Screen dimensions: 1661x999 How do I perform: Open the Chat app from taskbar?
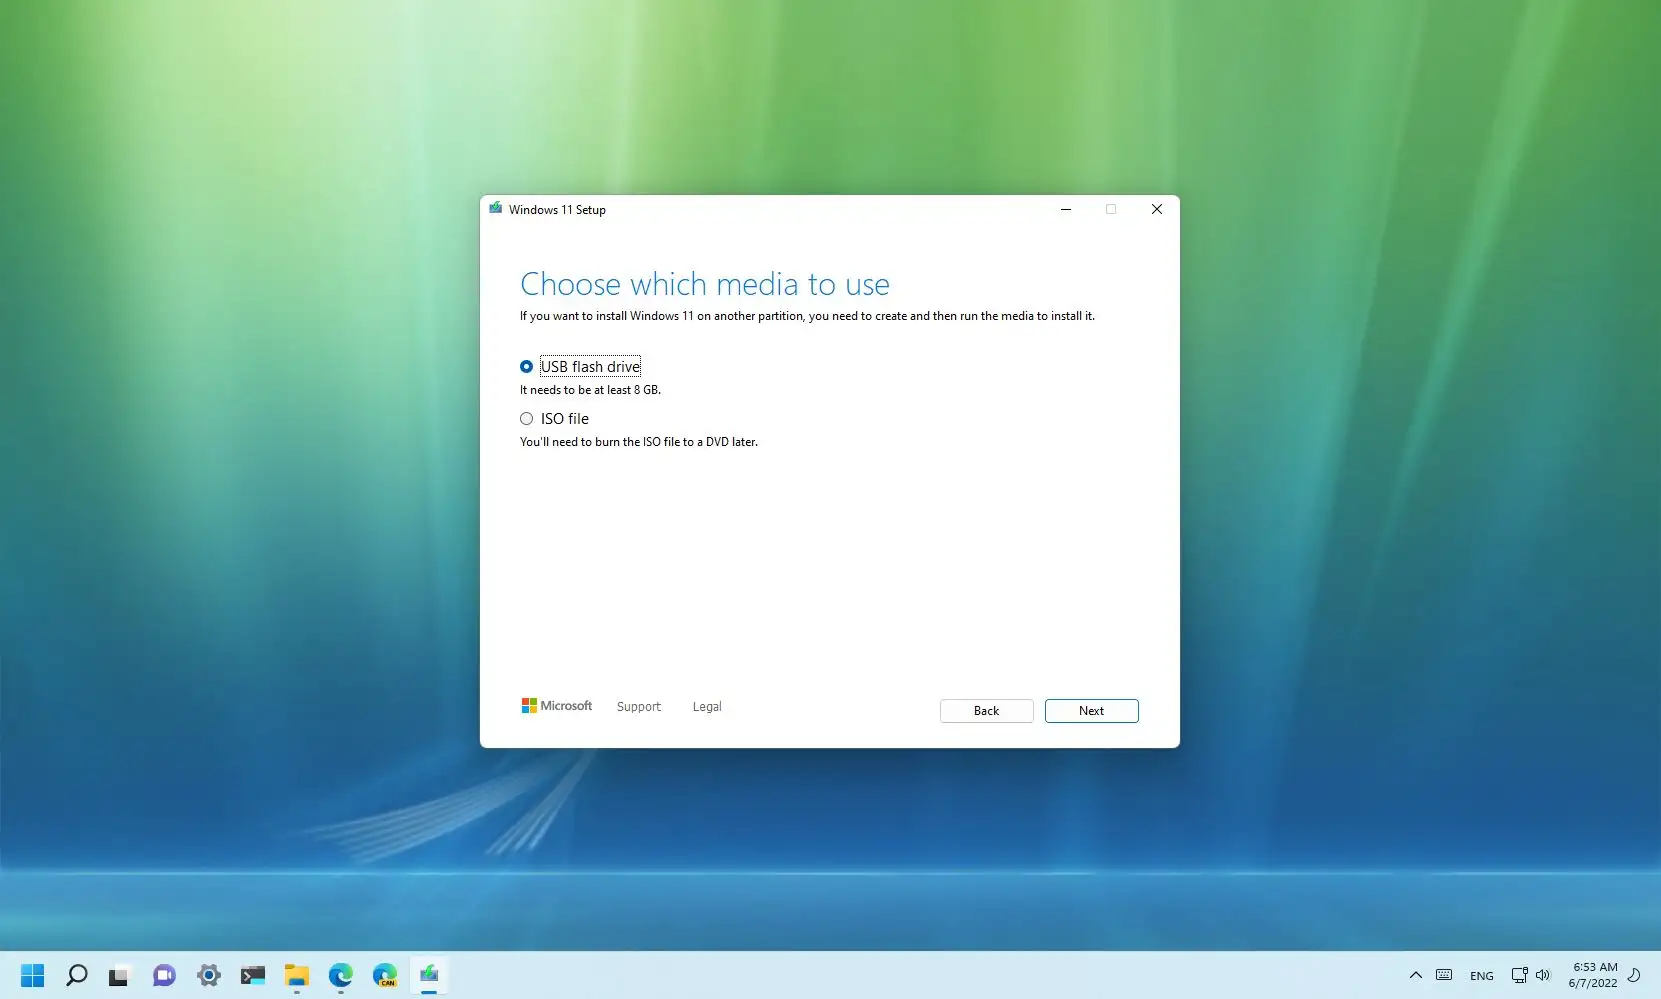coord(164,975)
